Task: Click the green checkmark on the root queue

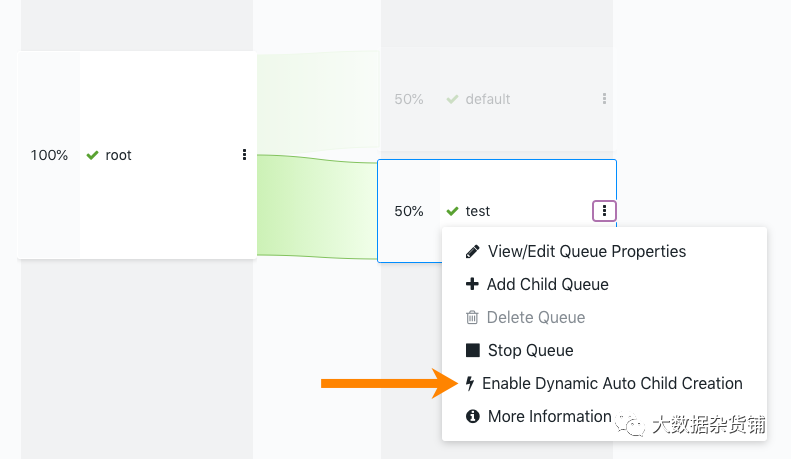Action: (x=93, y=155)
